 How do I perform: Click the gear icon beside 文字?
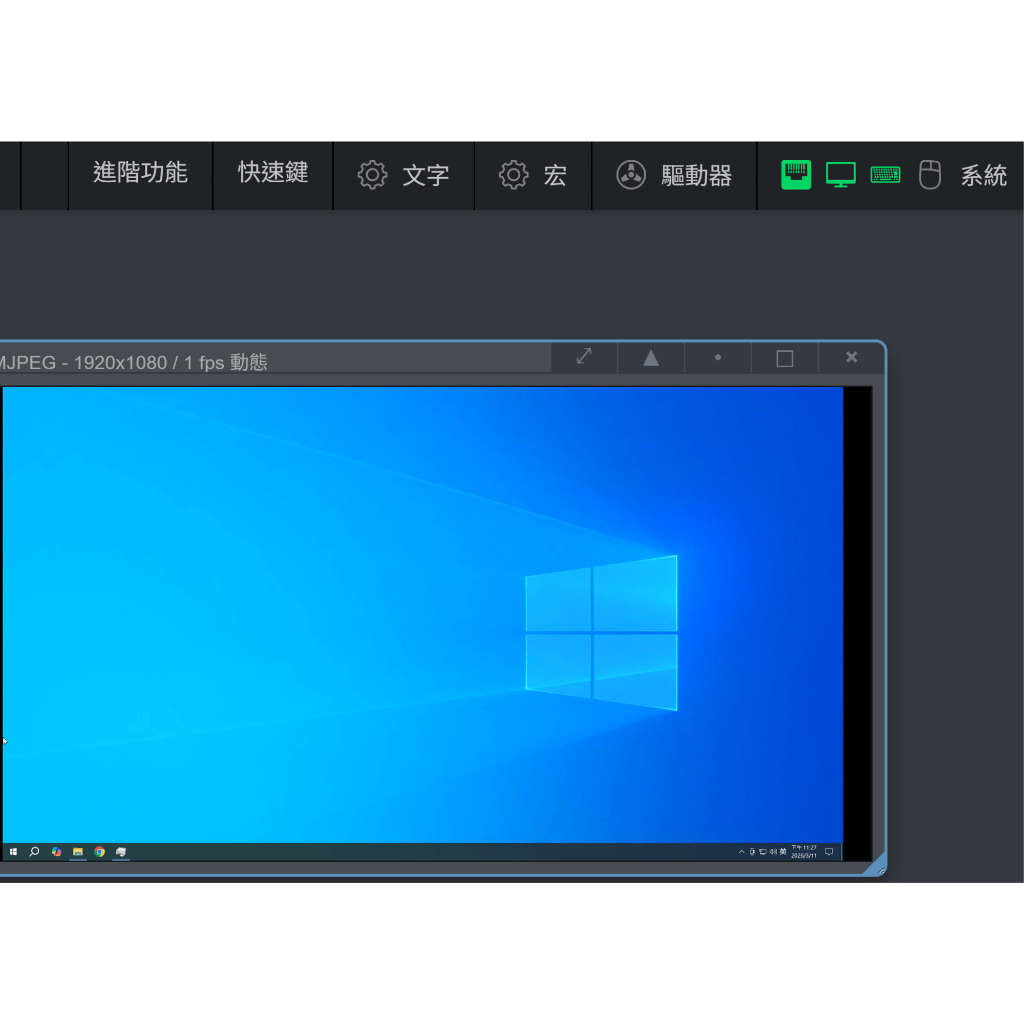[372, 175]
